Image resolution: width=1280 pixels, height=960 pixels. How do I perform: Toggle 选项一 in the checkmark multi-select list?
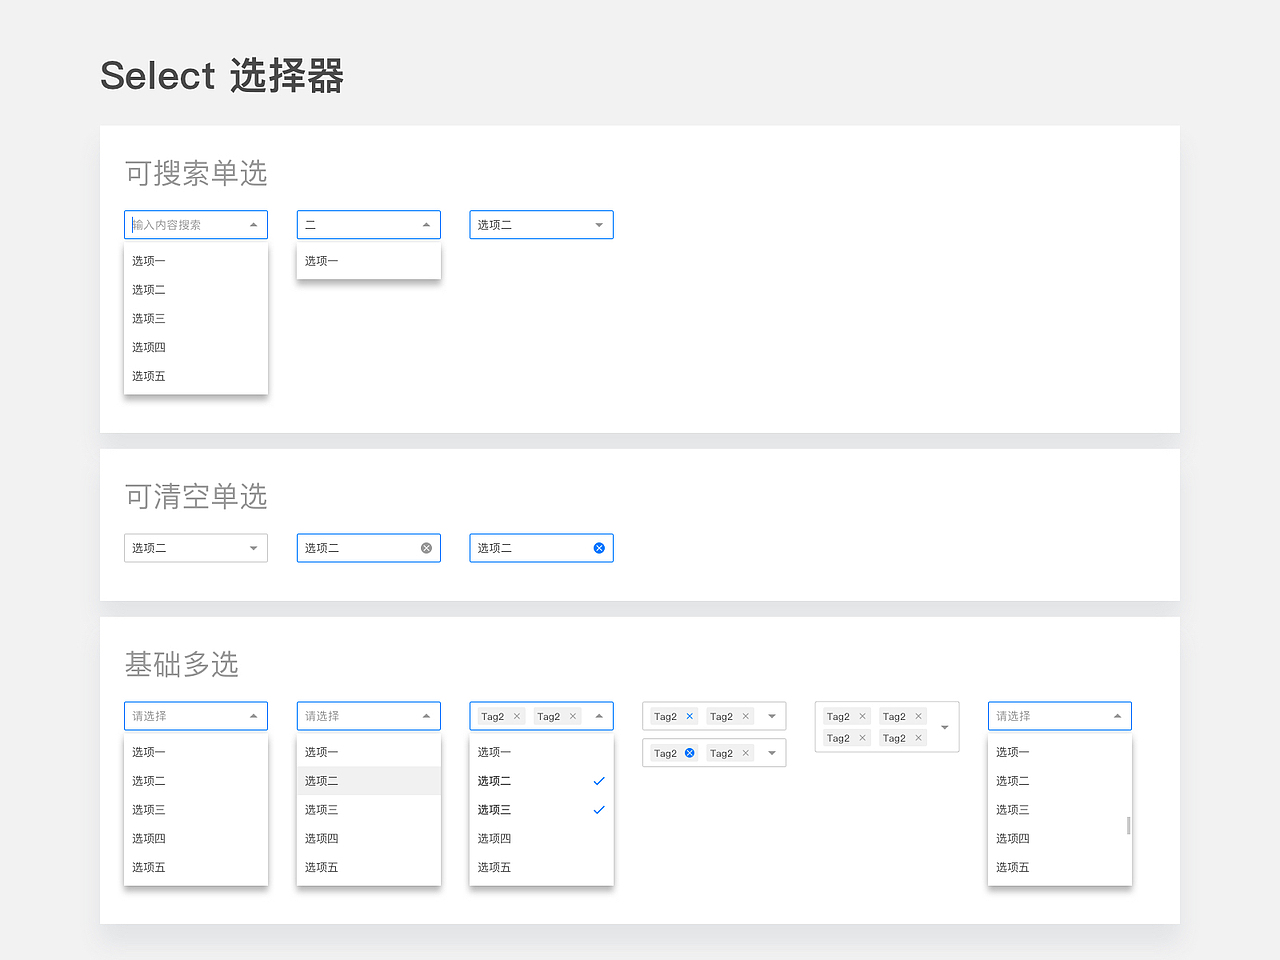(493, 752)
